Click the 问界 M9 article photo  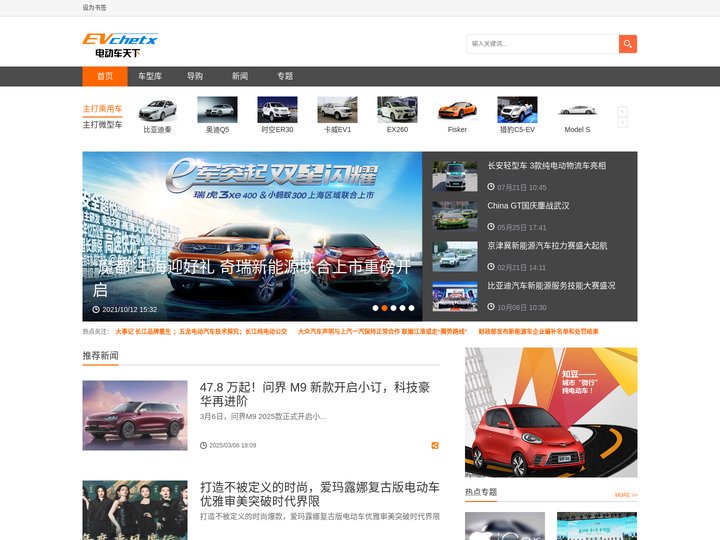[x=135, y=415]
